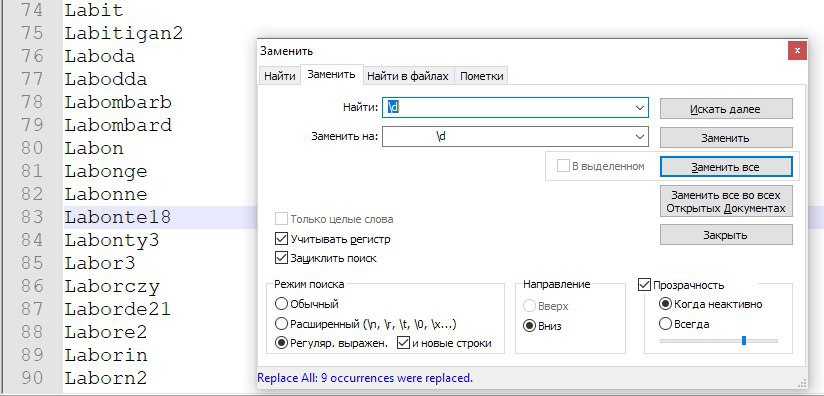Click the line Labit in the editor
The image size is (824, 396).
pos(94,10)
